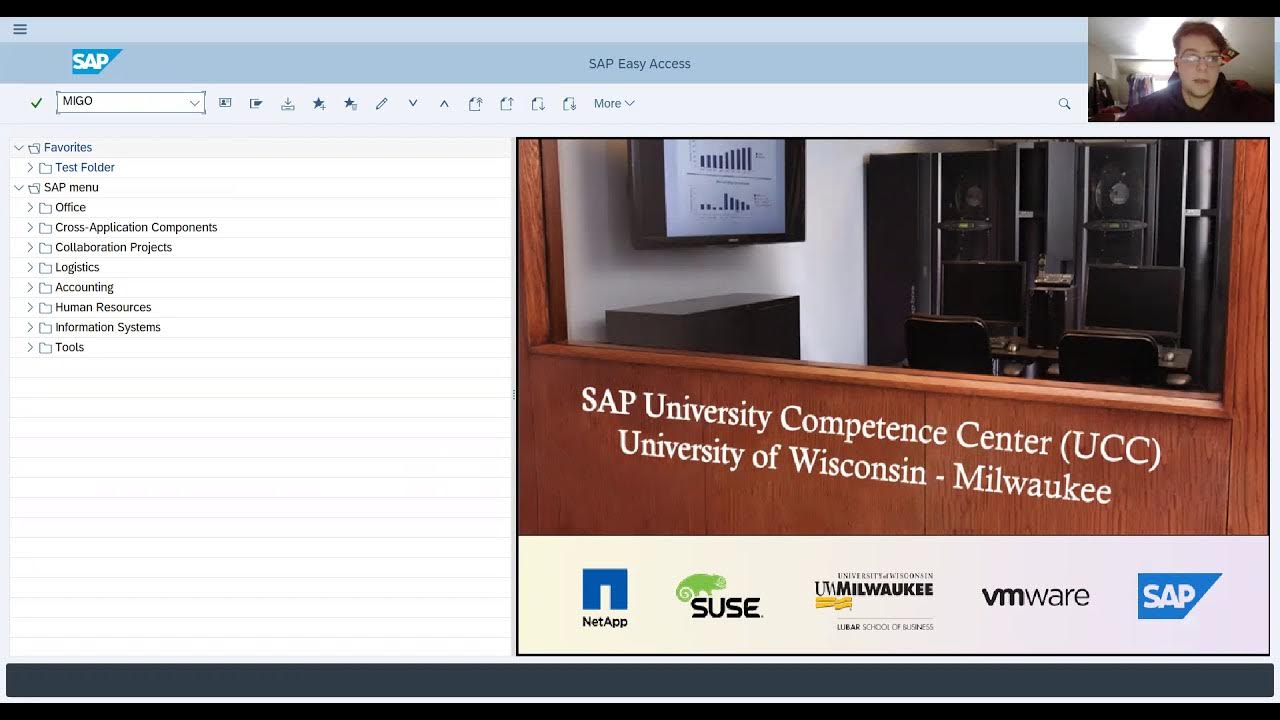This screenshot has height=720, width=1280.
Task: Click the SUSE logo
Action: coord(719,596)
